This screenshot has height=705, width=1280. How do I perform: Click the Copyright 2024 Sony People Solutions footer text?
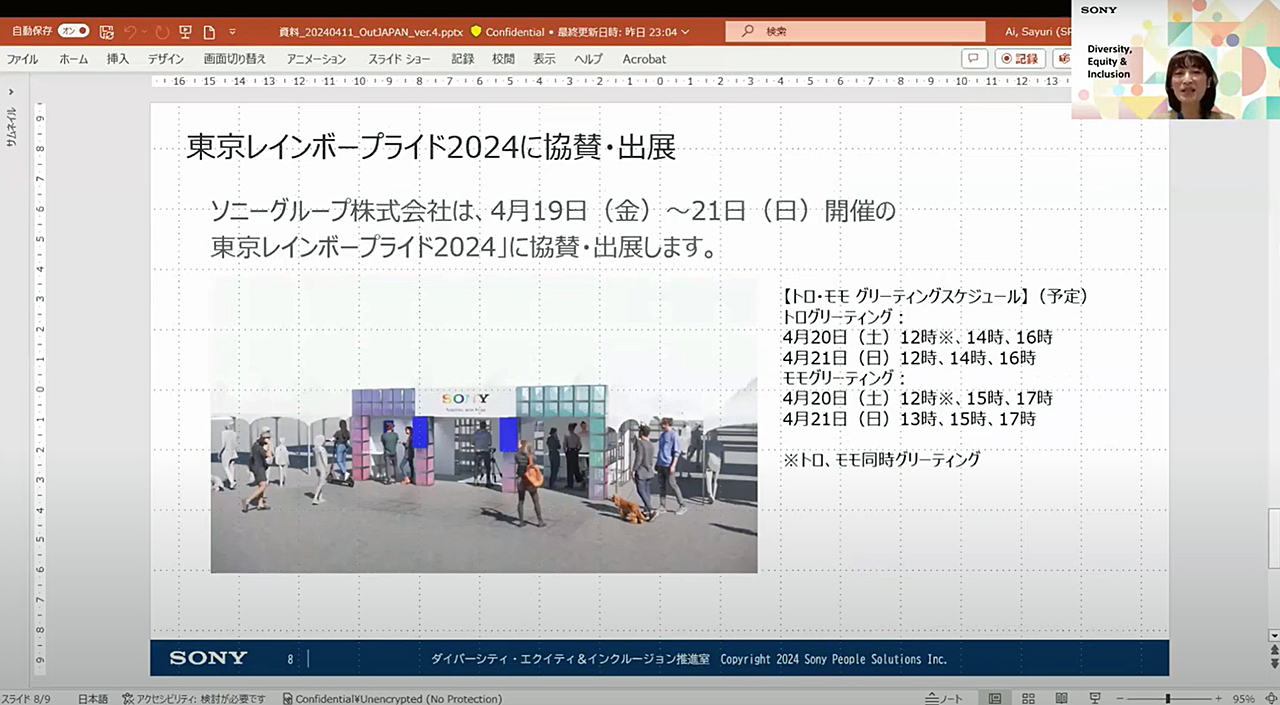click(833, 659)
